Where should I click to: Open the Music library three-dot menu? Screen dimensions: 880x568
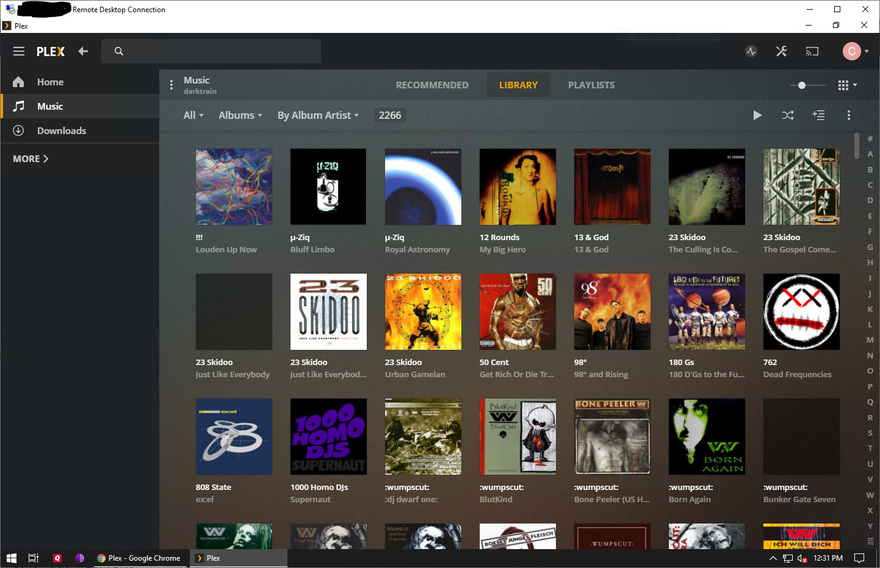click(x=171, y=85)
